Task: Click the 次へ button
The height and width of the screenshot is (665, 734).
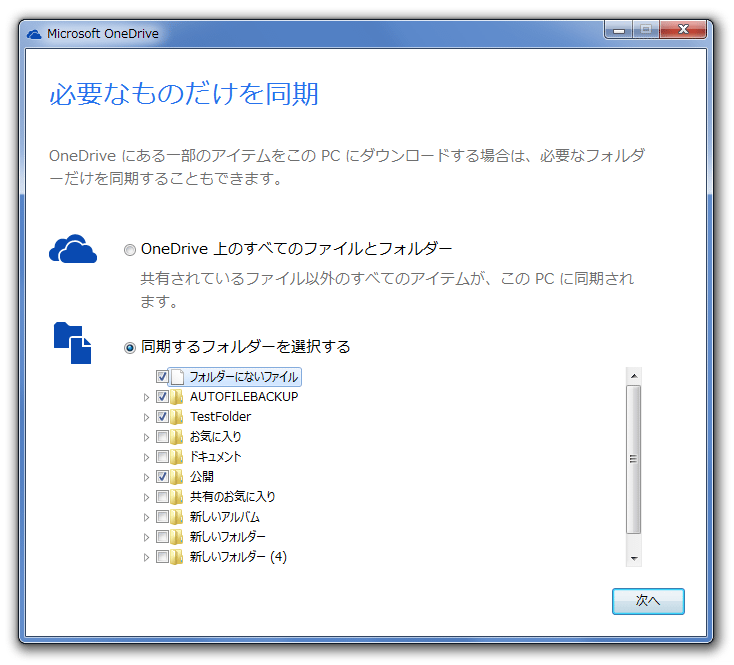Action: pos(648,601)
